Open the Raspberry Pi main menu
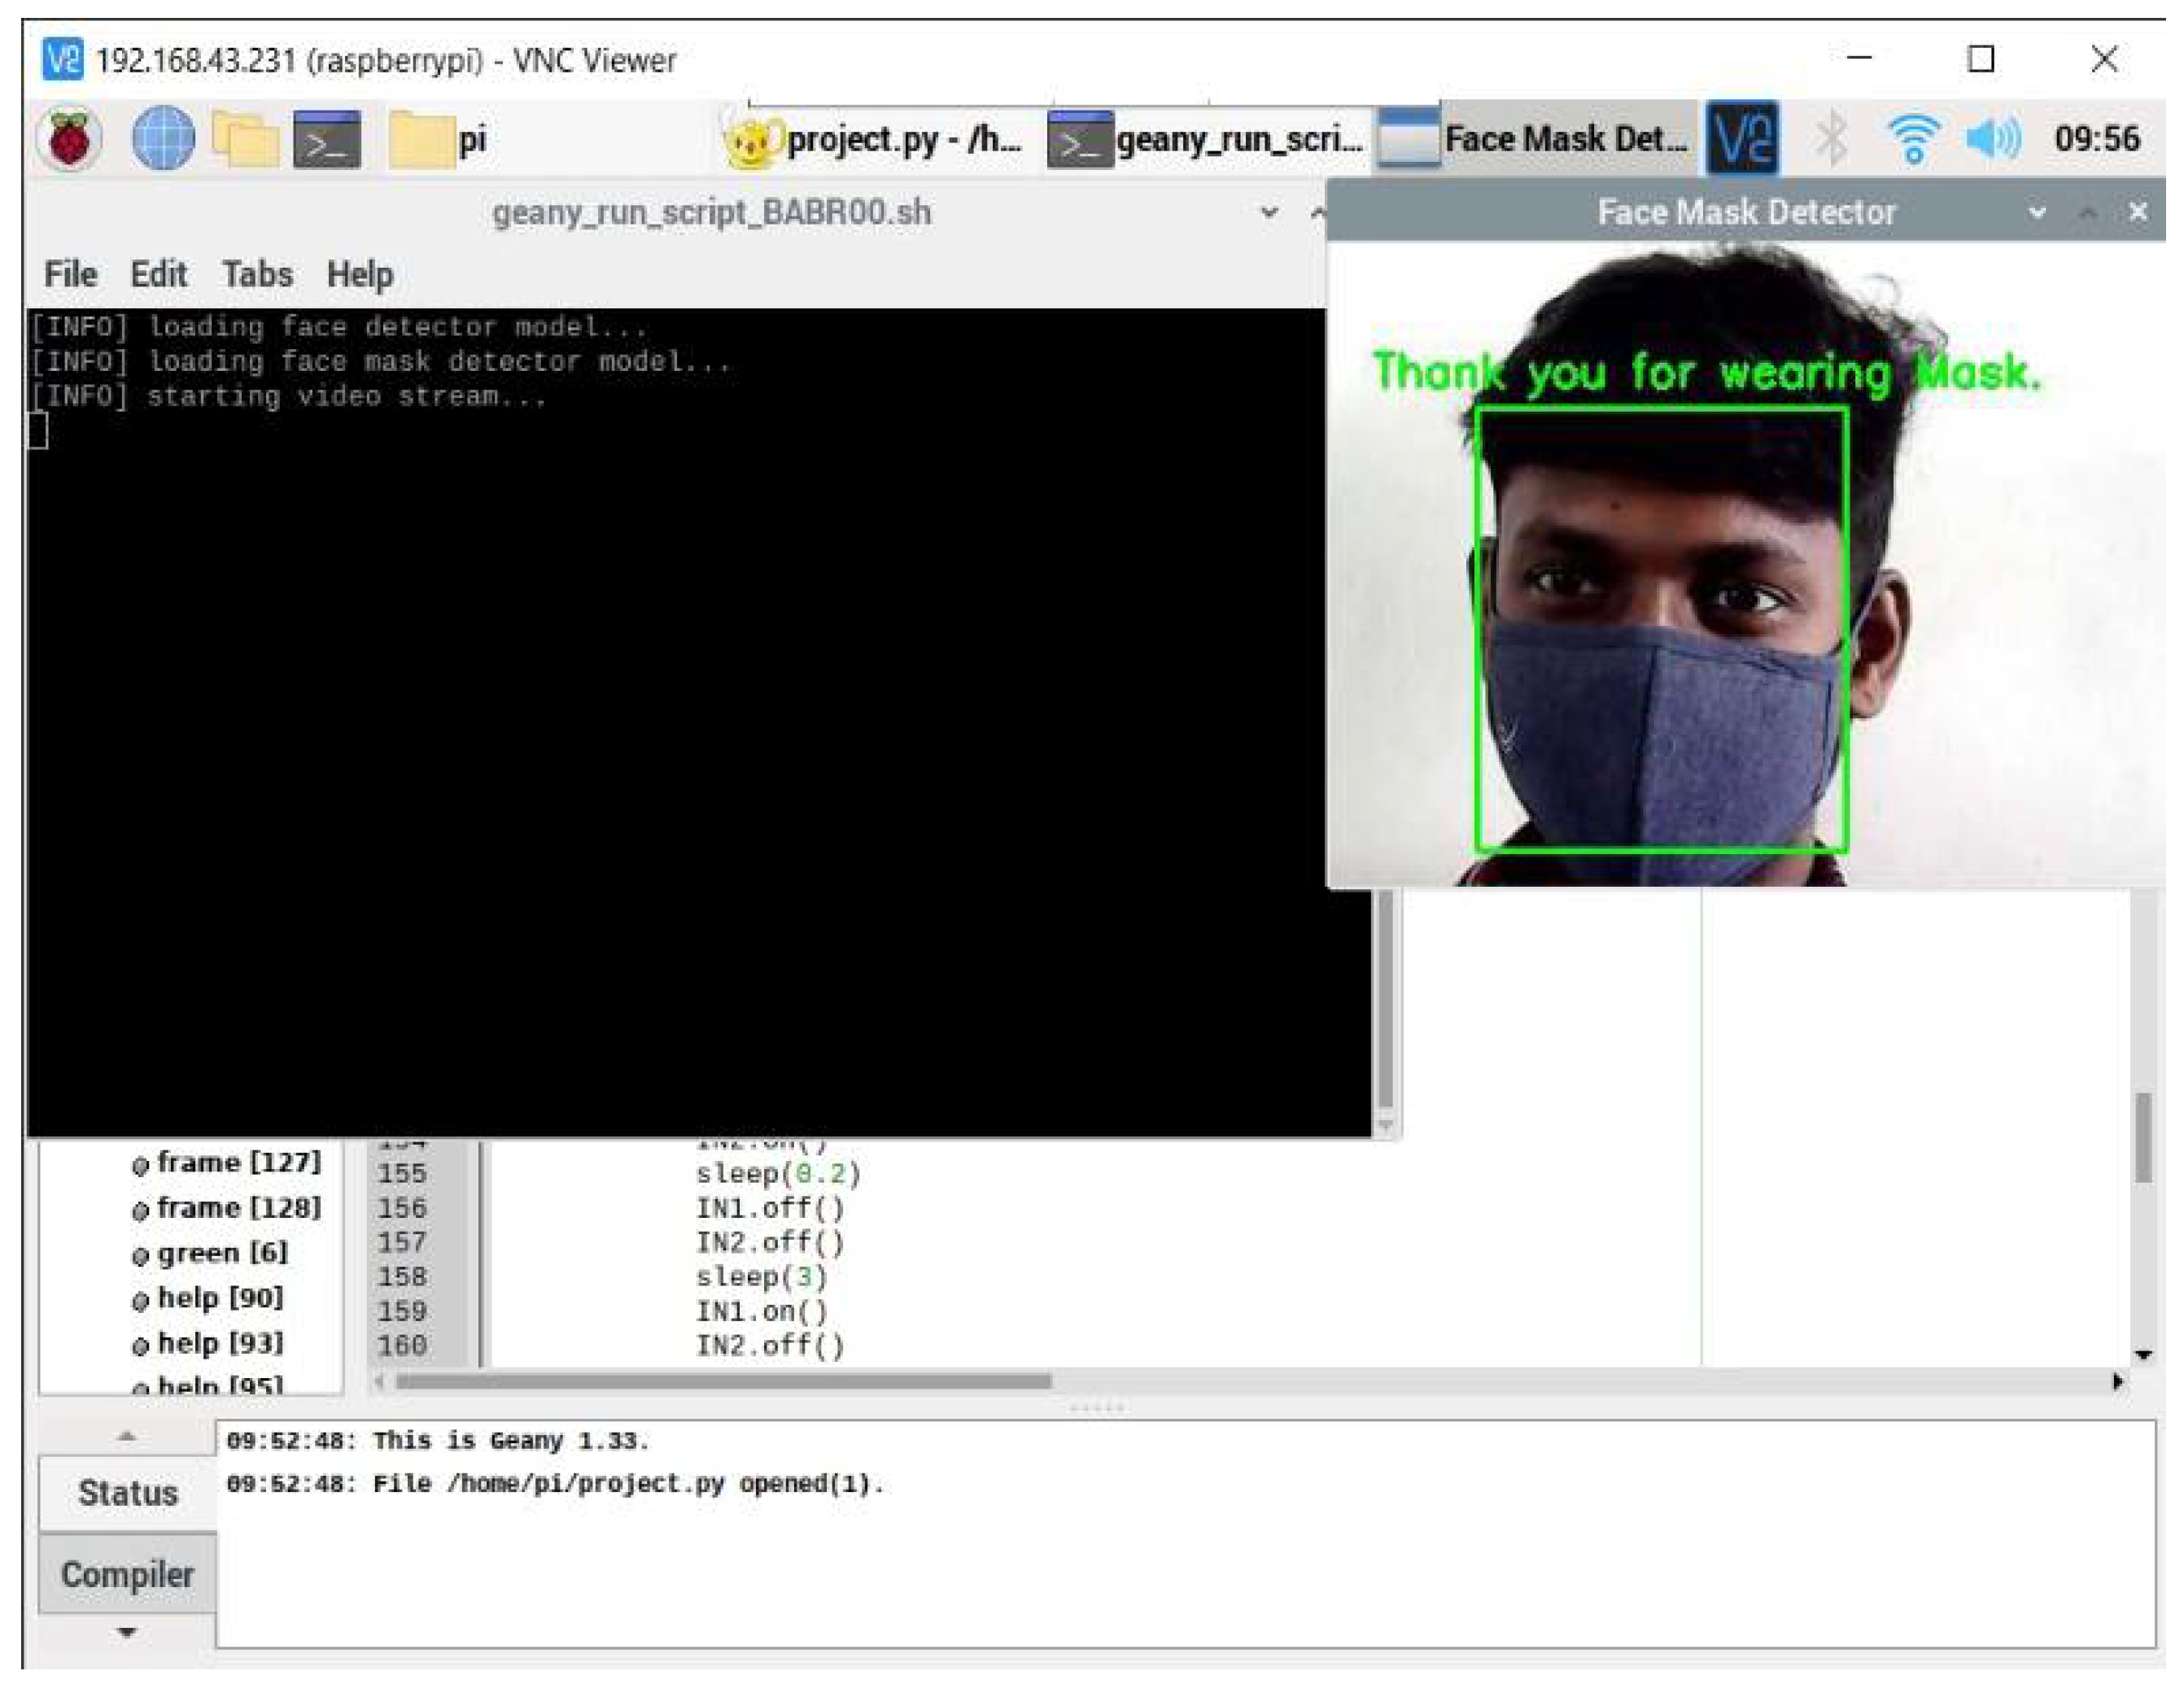 pyautogui.click(x=69, y=139)
